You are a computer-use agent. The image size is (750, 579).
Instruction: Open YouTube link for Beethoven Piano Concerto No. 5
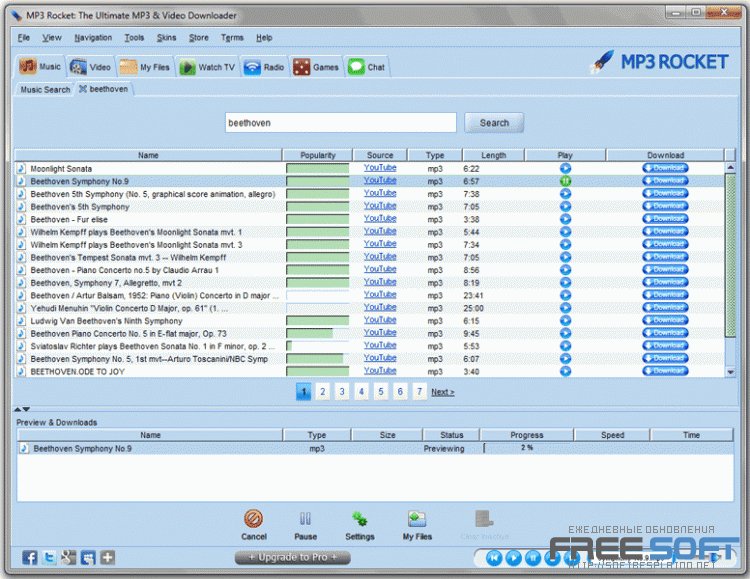click(380, 333)
